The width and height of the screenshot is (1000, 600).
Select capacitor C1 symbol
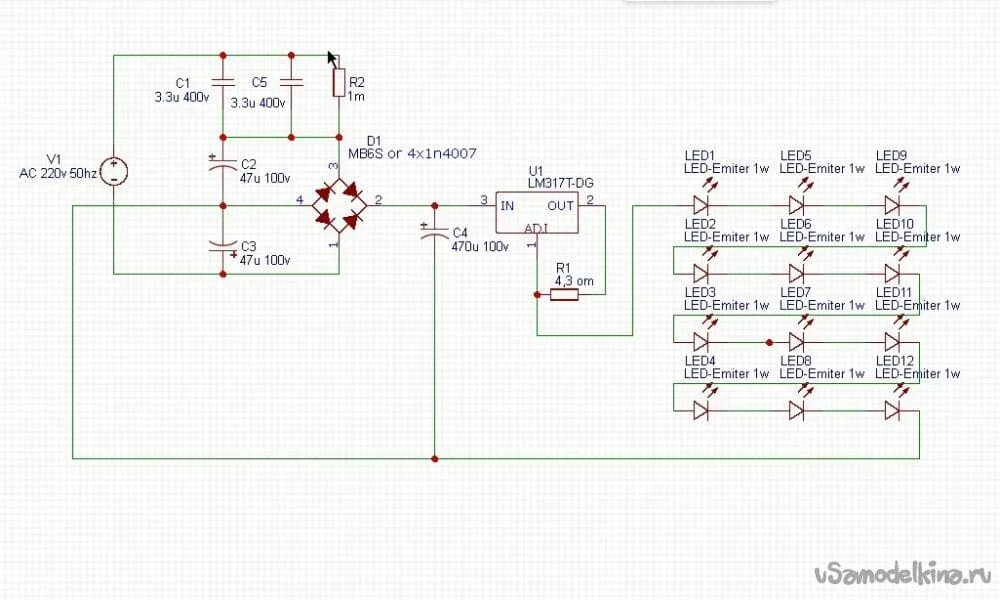coord(223,82)
